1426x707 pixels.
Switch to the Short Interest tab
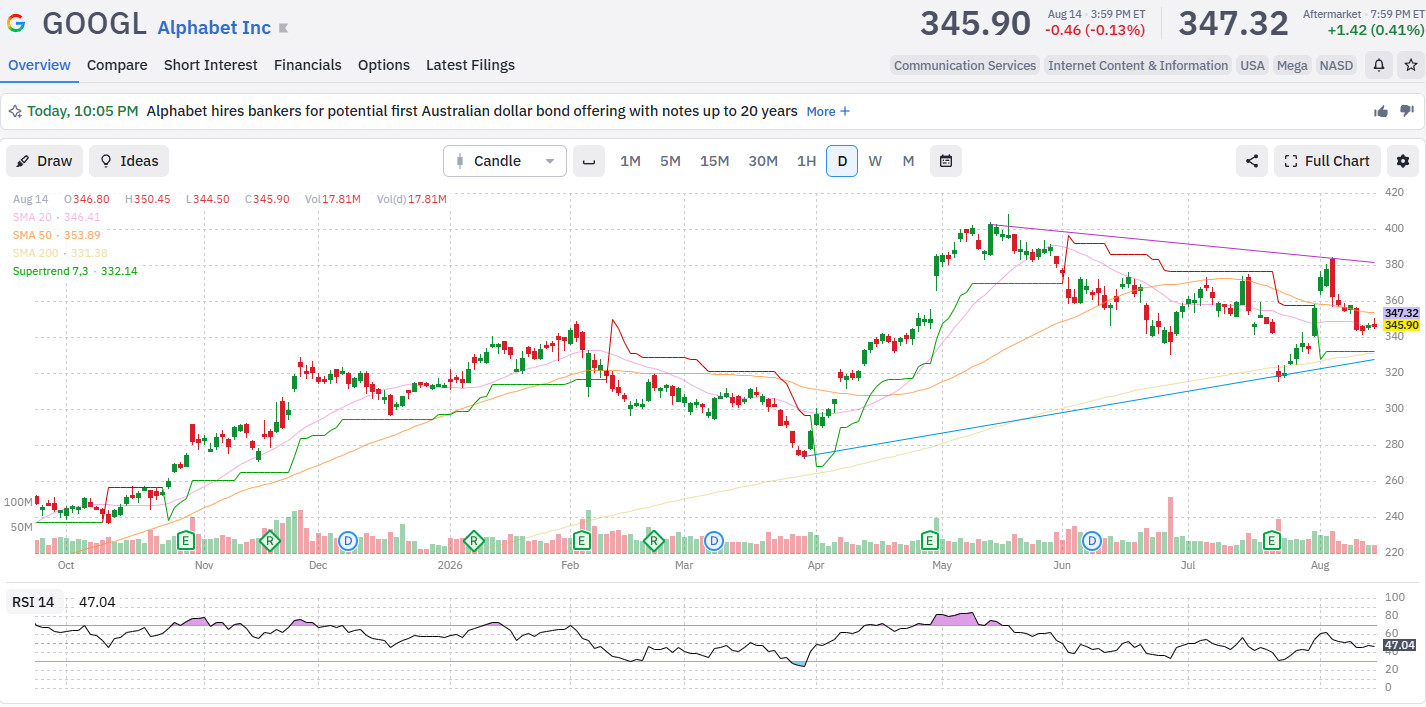click(210, 65)
